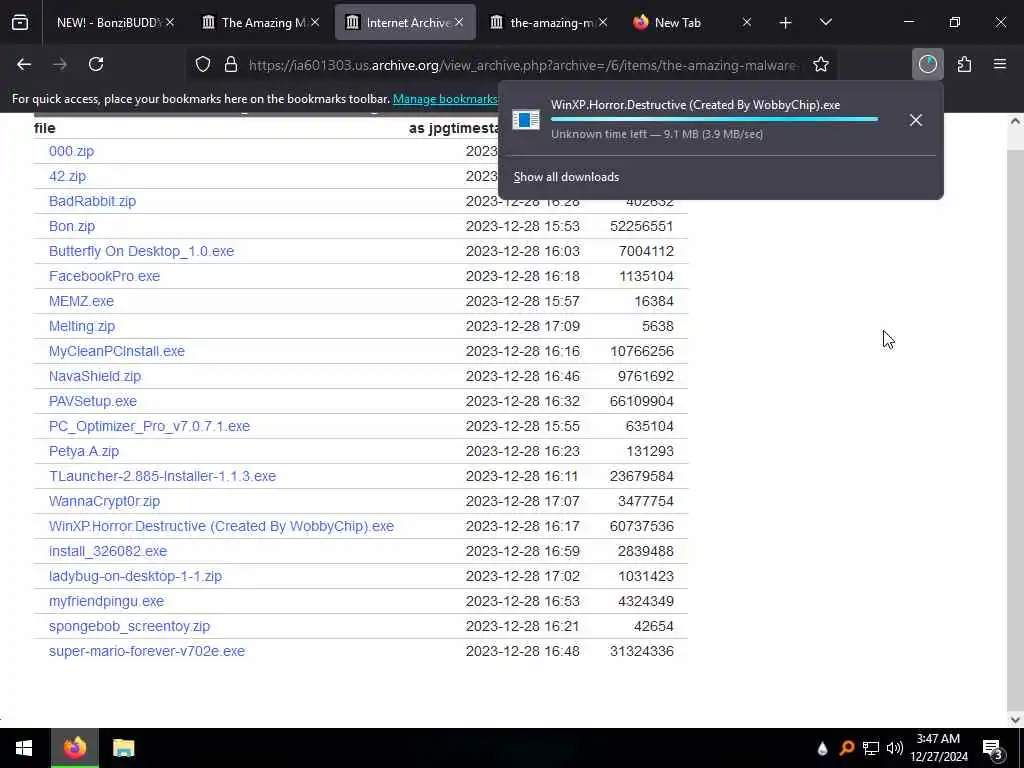Viewport: 1024px width, 768px height.
Task: Open taskbar clock showing 3:47 AM
Action: click(x=938, y=748)
